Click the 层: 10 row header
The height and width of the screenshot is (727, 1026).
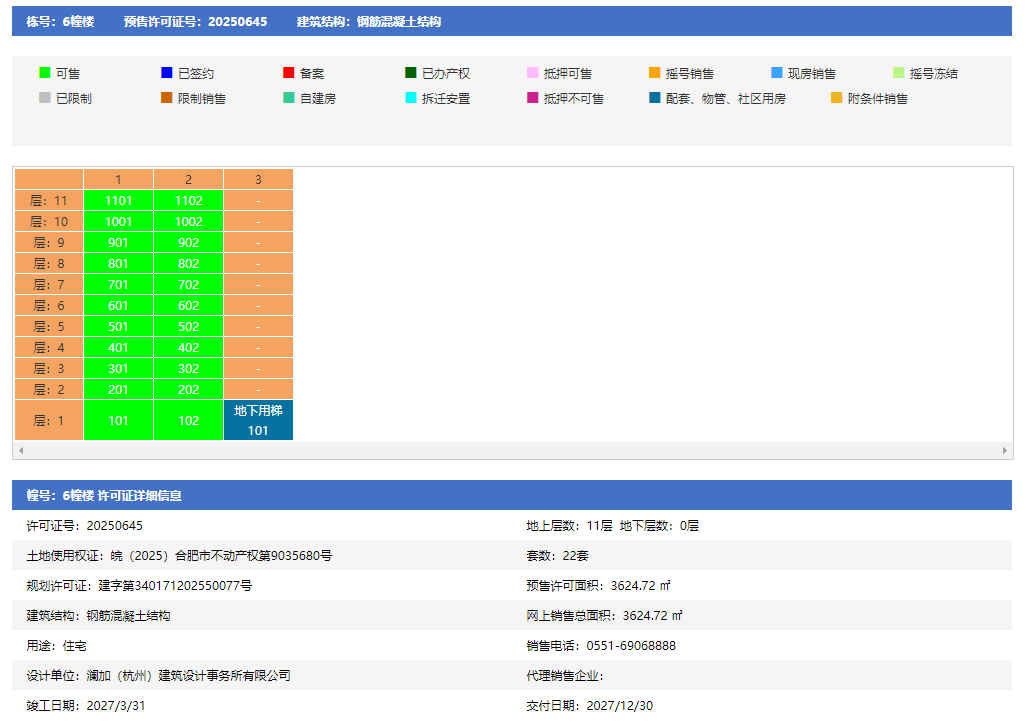[x=49, y=221]
